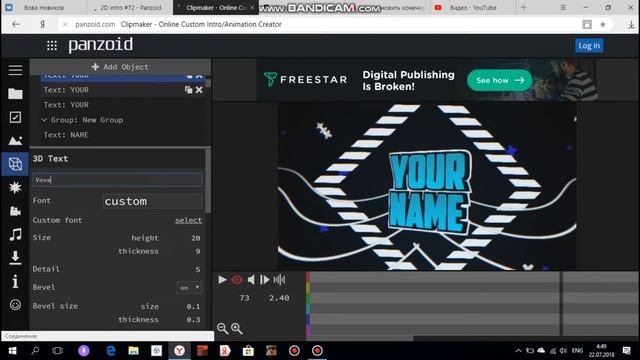This screenshot has width=640, height=360.
Task: Click the timeline playhead marker
Action: tap(562, 303)
